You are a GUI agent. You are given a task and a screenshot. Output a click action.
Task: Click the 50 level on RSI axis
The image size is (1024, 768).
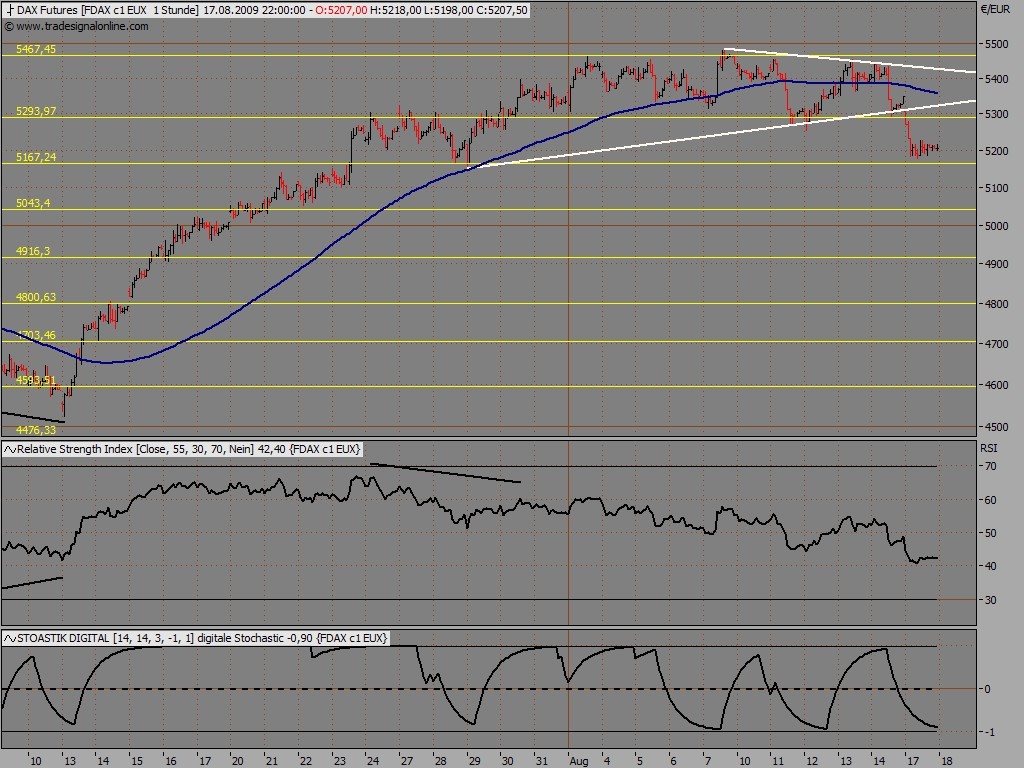pos(991,534)
